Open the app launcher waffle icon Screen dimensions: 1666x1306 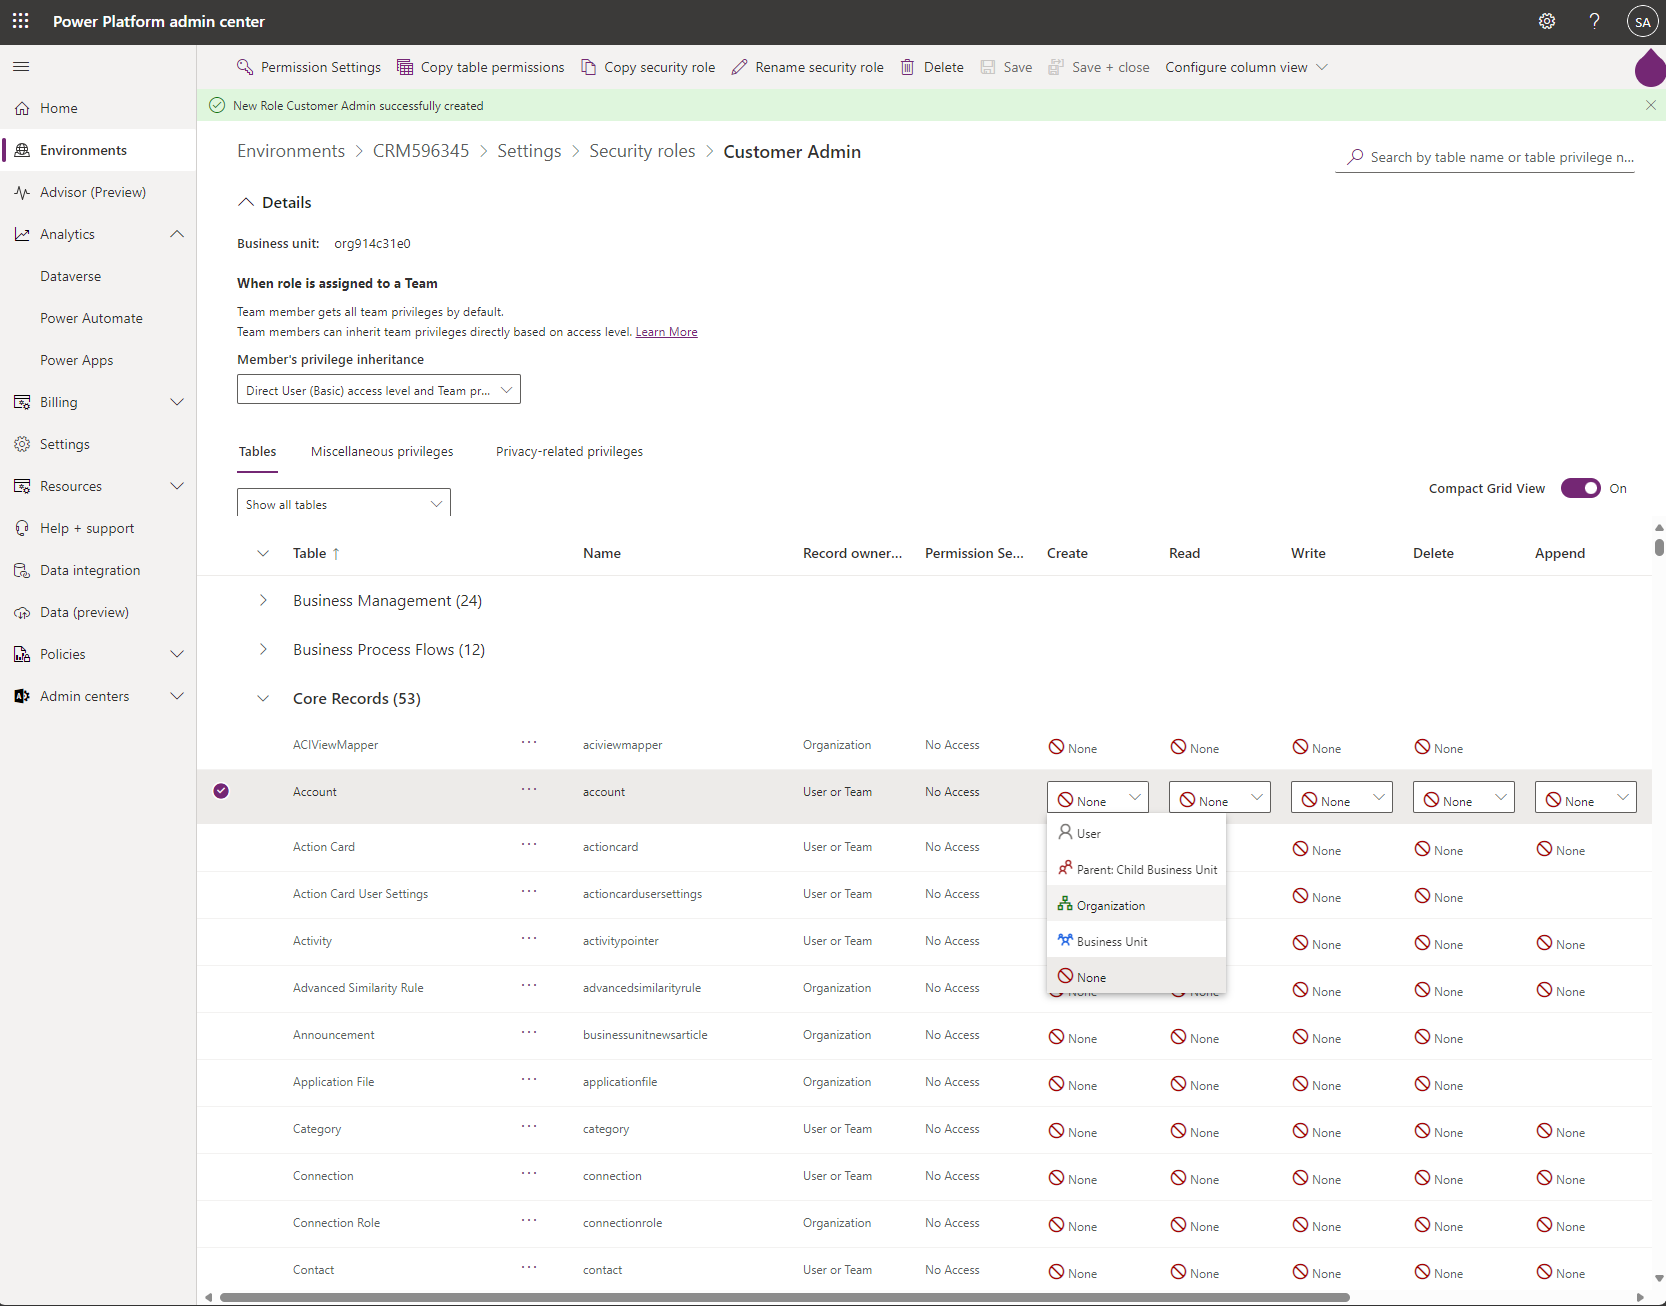pos(21,21)
